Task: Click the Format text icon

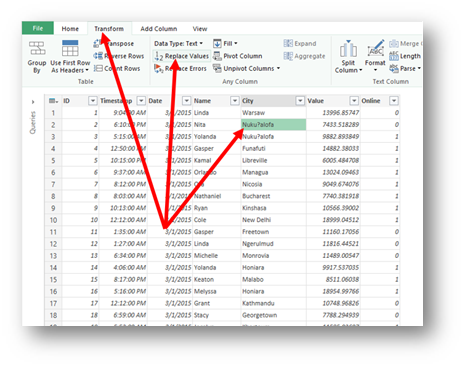Action: (x=375, y=48)
